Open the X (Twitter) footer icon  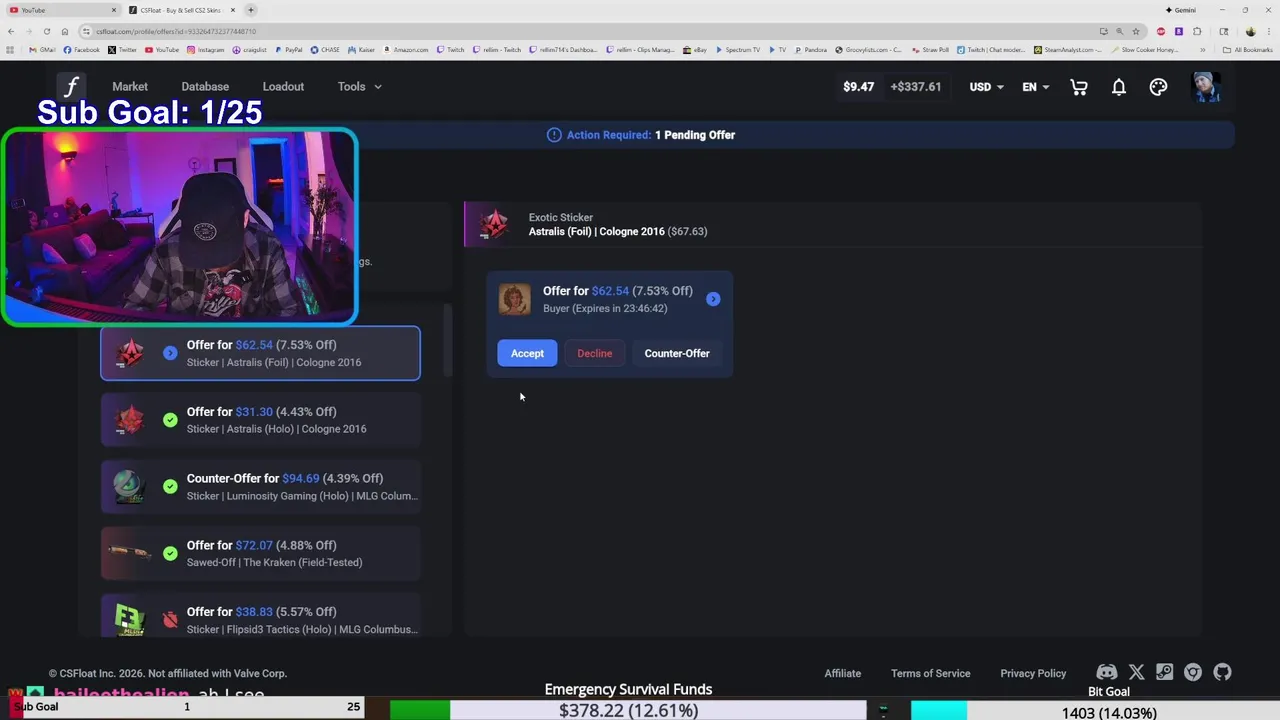point(1136,673)
